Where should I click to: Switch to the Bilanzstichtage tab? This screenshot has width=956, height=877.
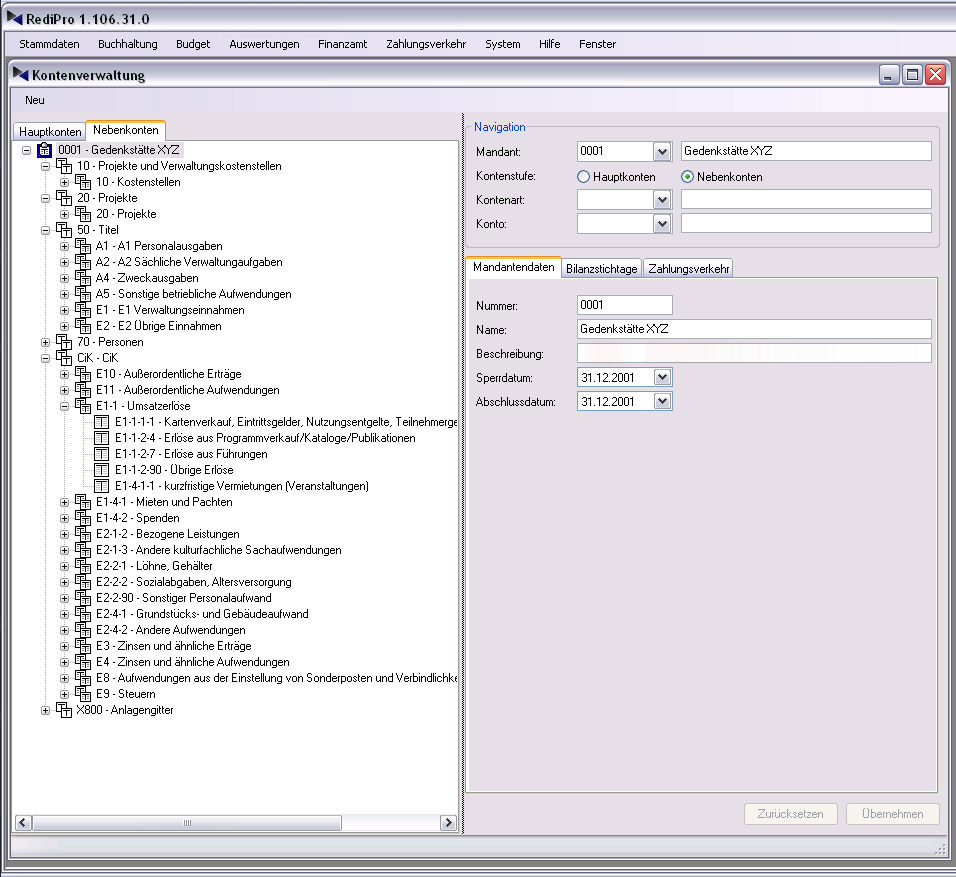(x=601, y=268)
